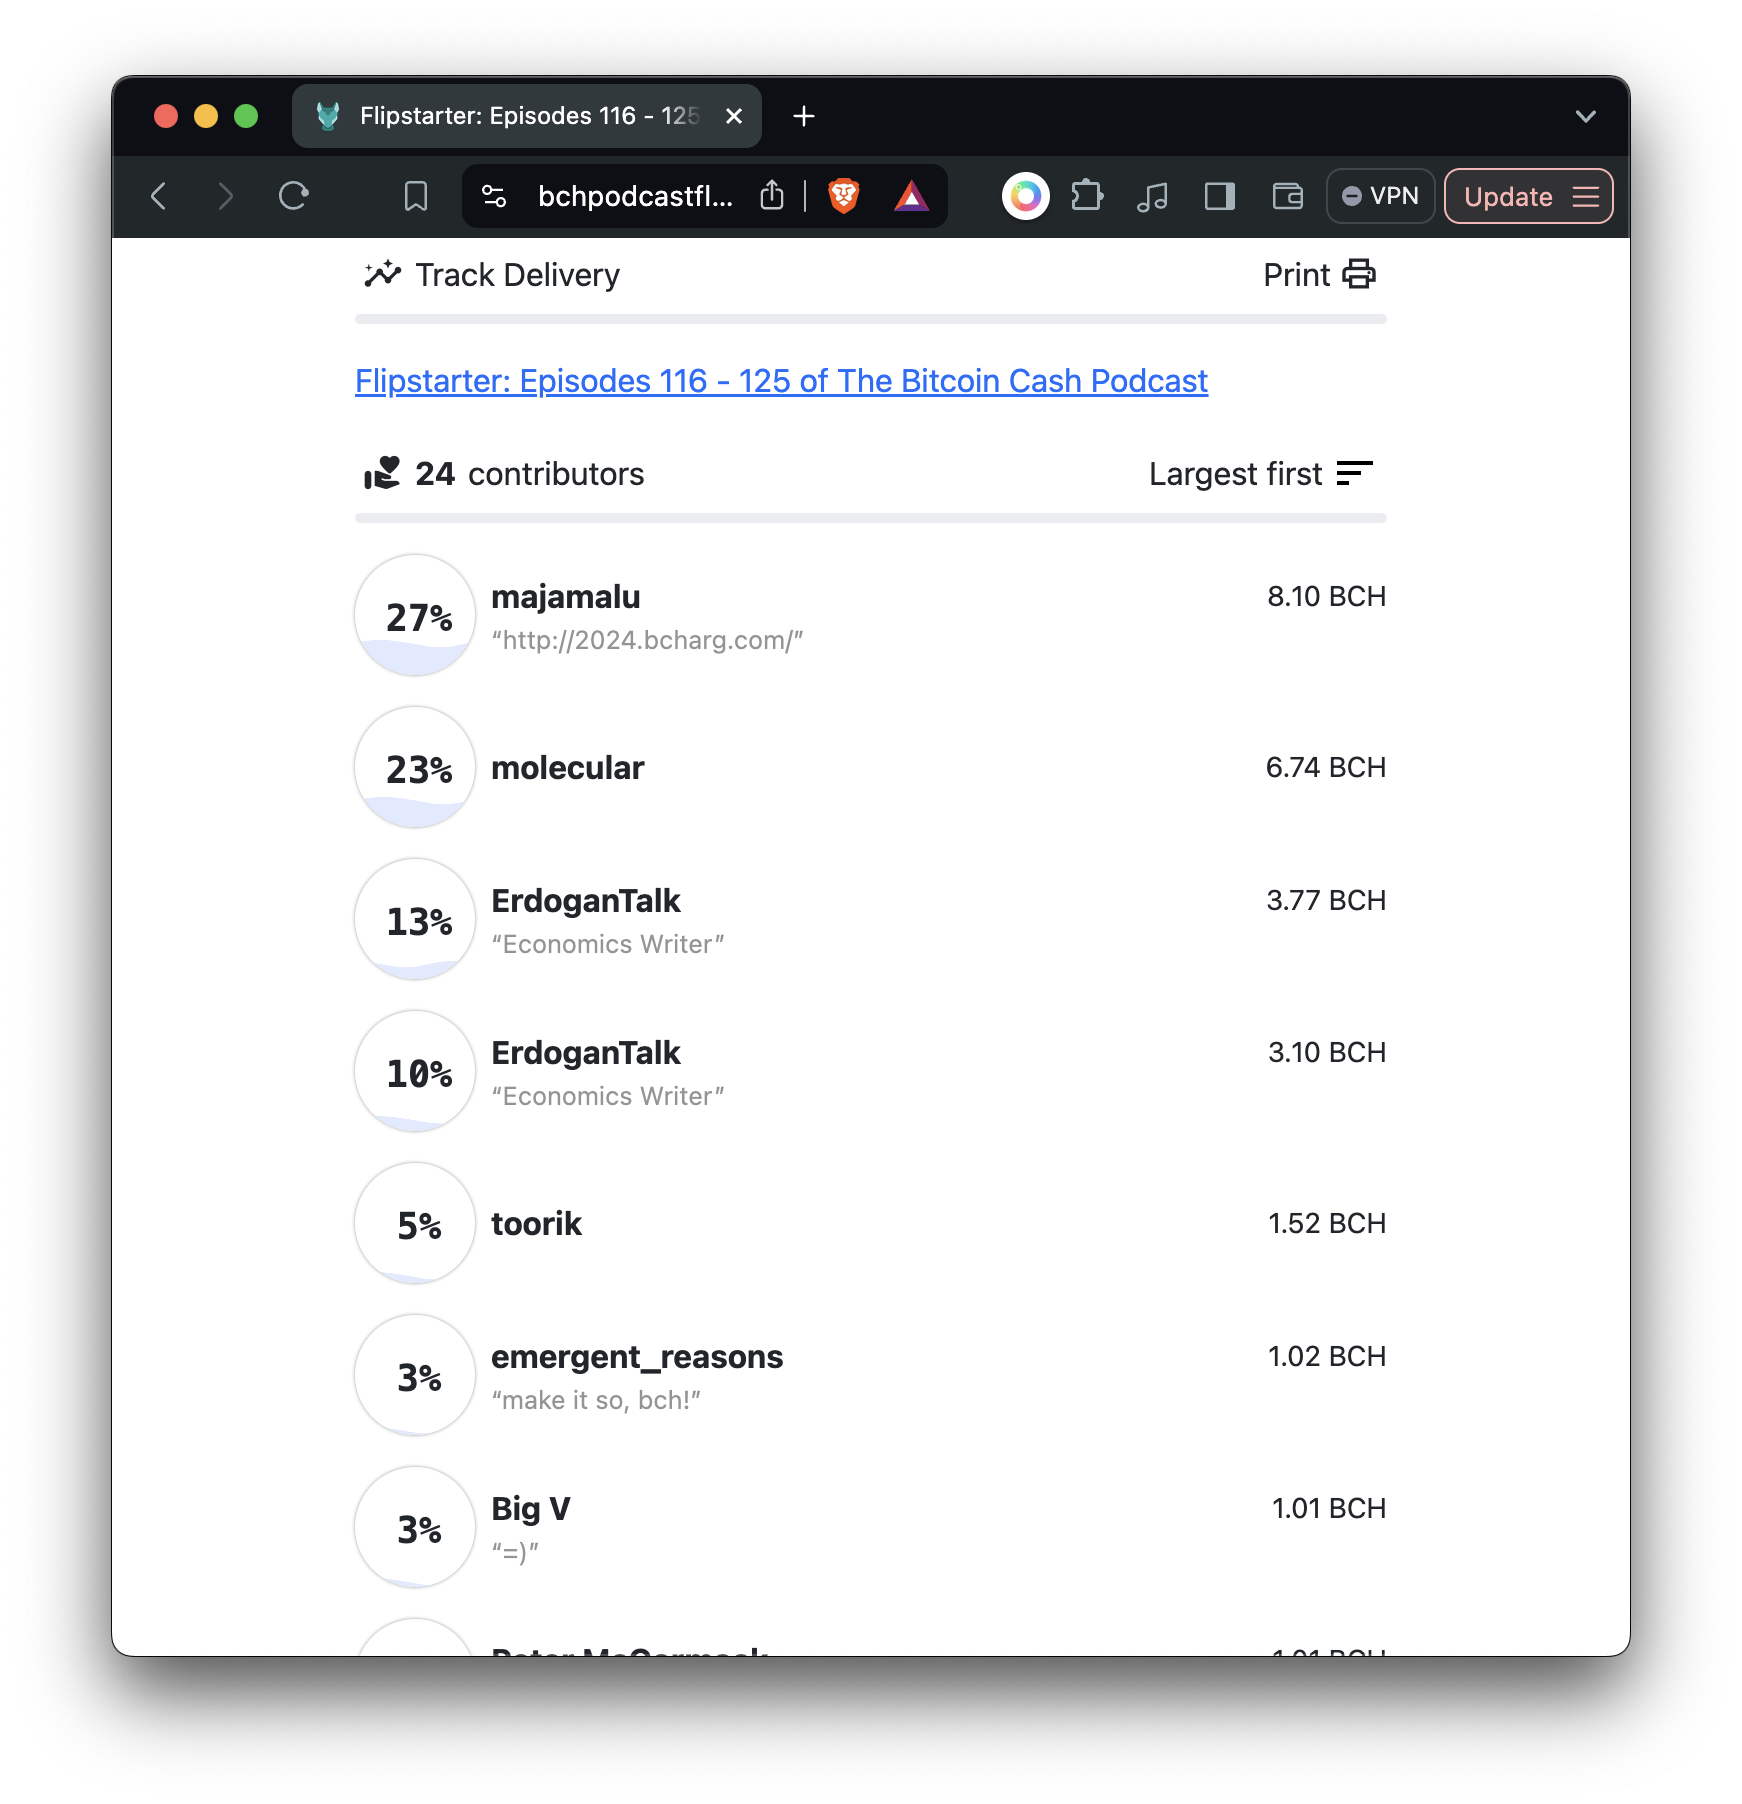Open a new tab with plus button
This screenshot has width=1742, height=1804.
click(x=803, y=116)
